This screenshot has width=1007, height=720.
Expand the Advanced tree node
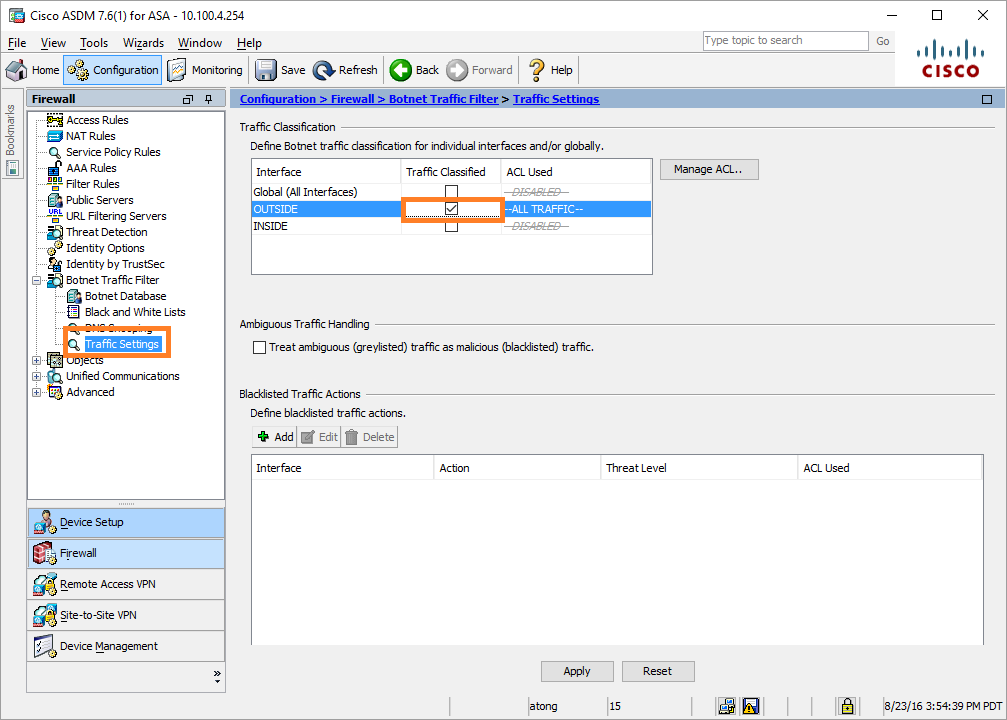(37, 392)
